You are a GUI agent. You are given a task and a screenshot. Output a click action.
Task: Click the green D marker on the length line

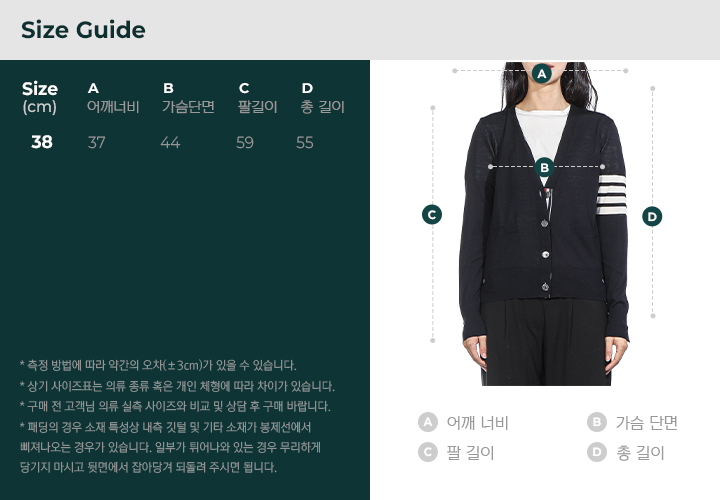(x=652, y=216)
